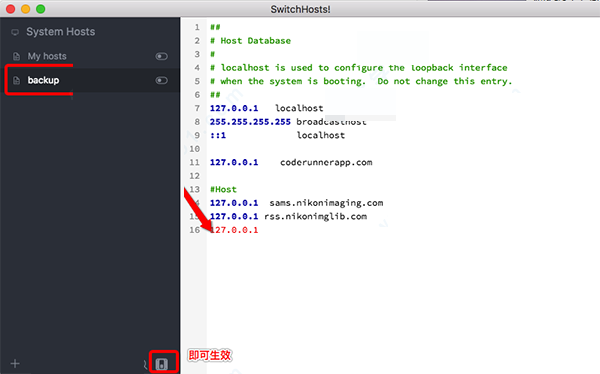Viewport: 600px width, 374px height.
Task: Click the '#Host' comment on line 13
Action: (x=223, y=189)
